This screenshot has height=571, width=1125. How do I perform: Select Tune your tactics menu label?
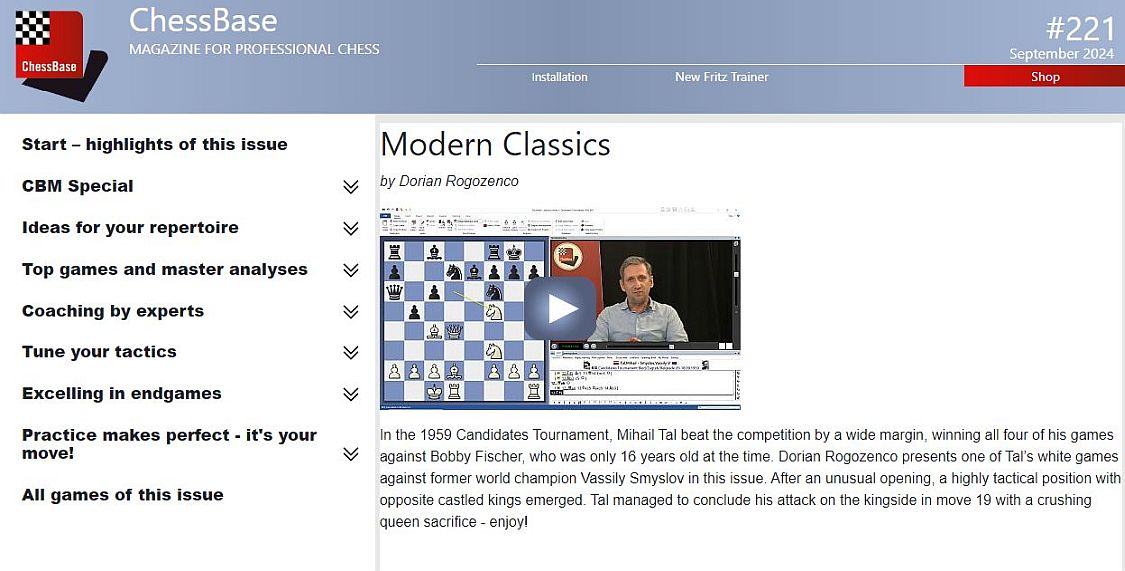click(x=99, y=352)
